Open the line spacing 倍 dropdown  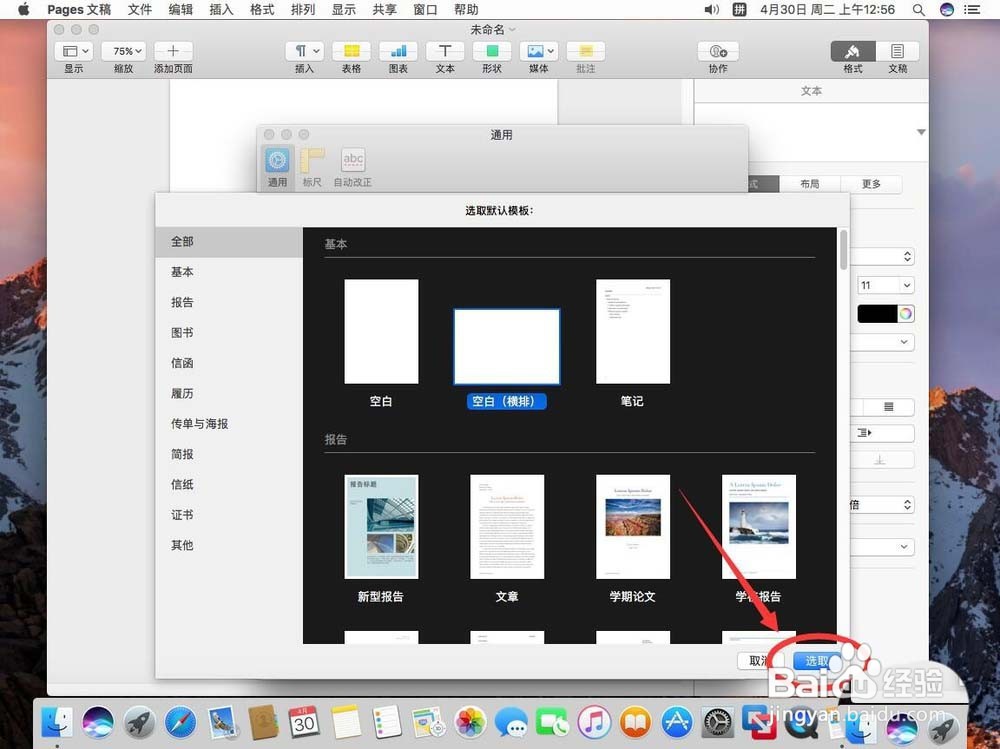(883, 505)
